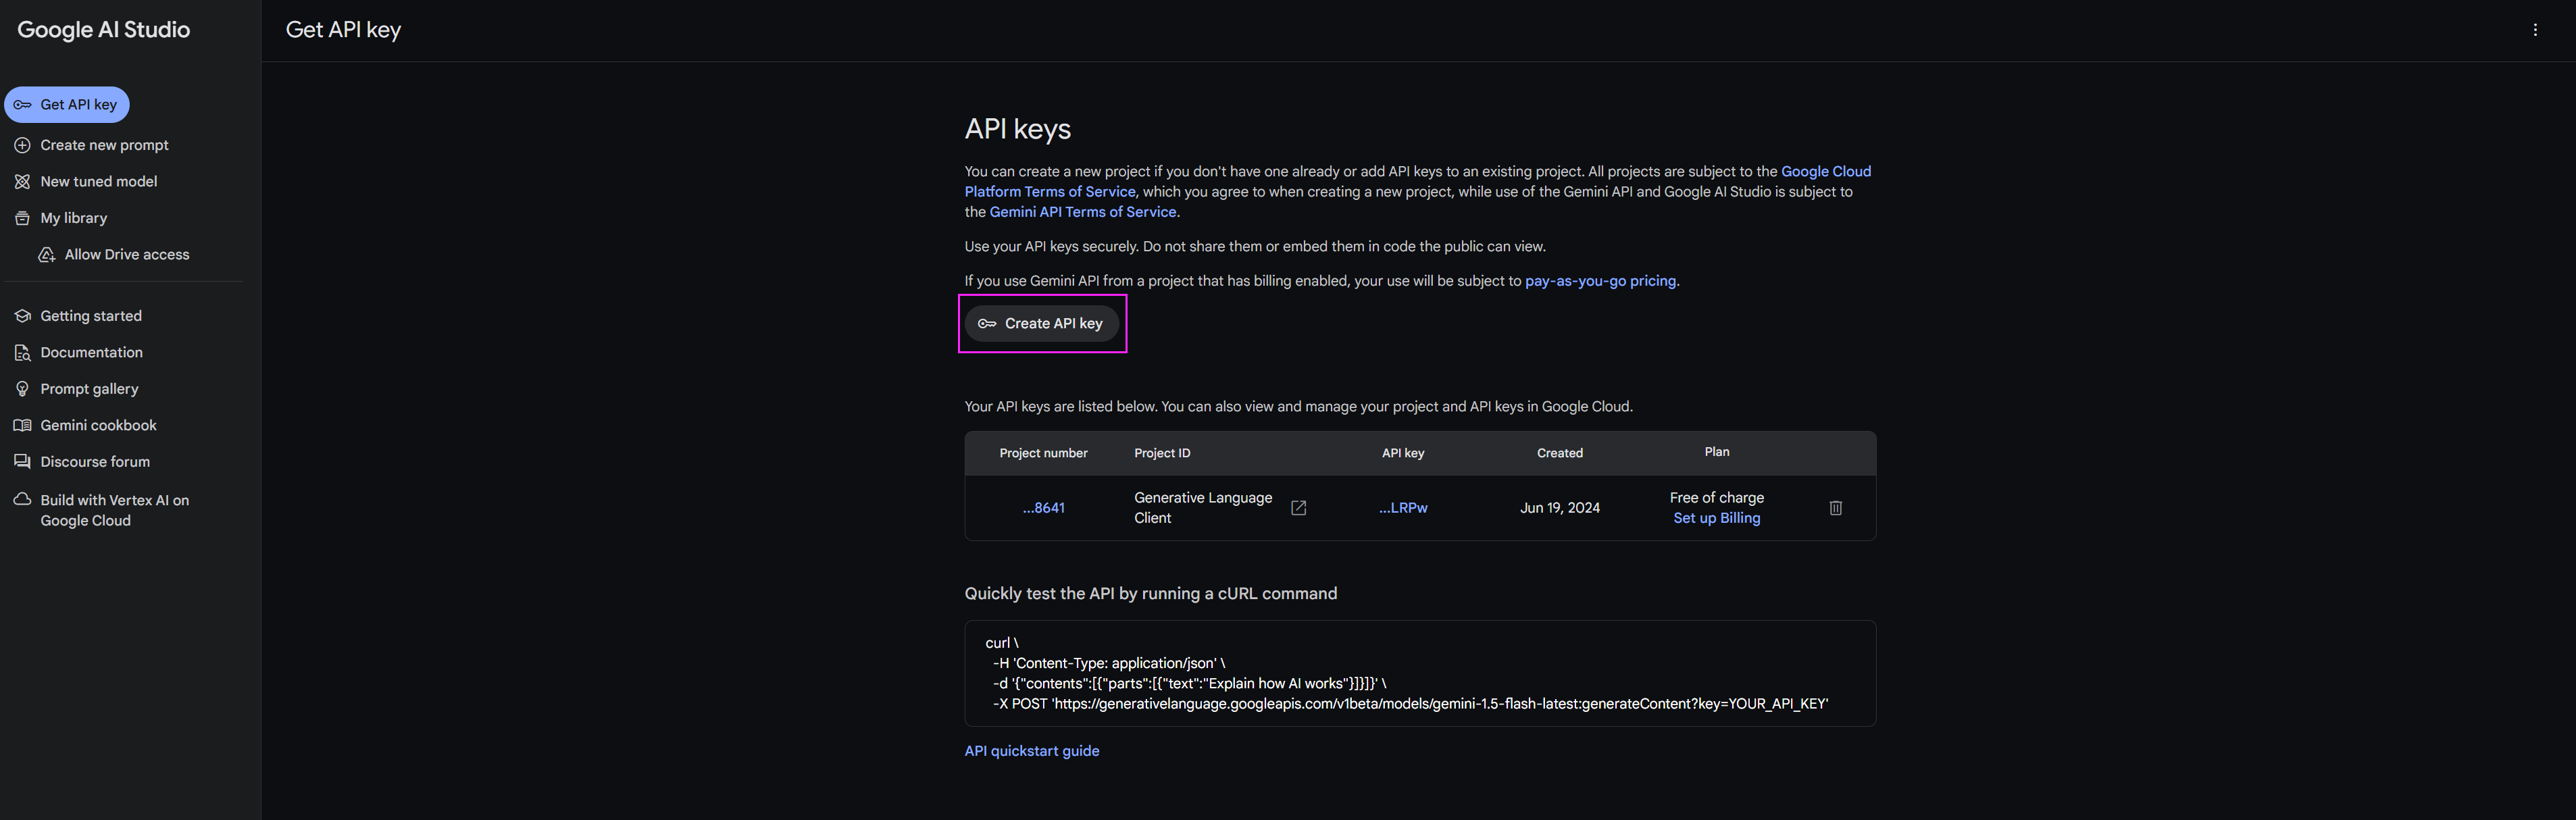Click the ...LRPw API key link
Viewport: 2576px width, 820px height.
tap(1402, 508)
